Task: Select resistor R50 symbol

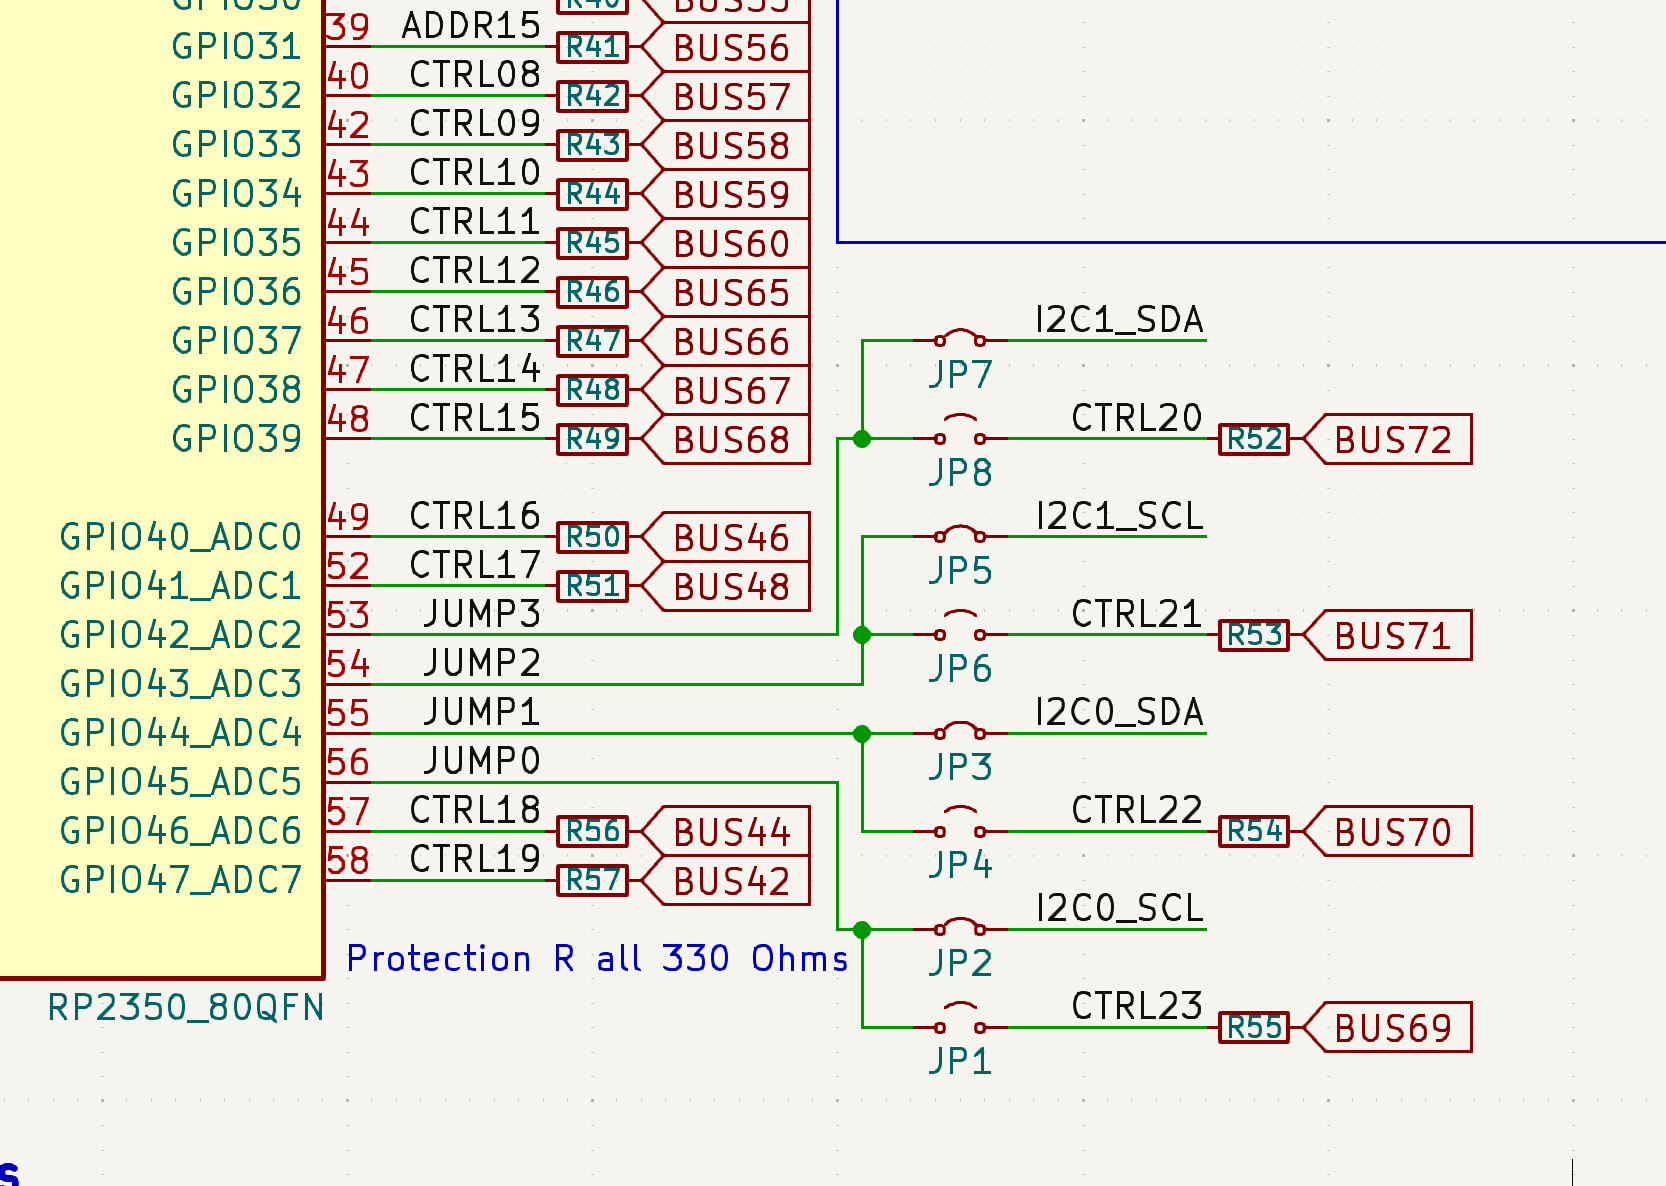Action: [x=592, y=537]
